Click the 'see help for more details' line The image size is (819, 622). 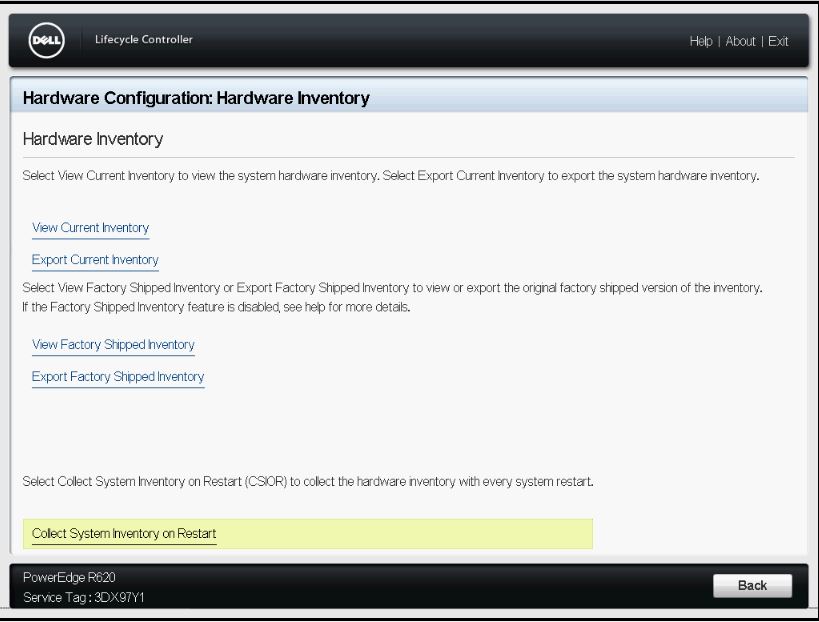215,306
